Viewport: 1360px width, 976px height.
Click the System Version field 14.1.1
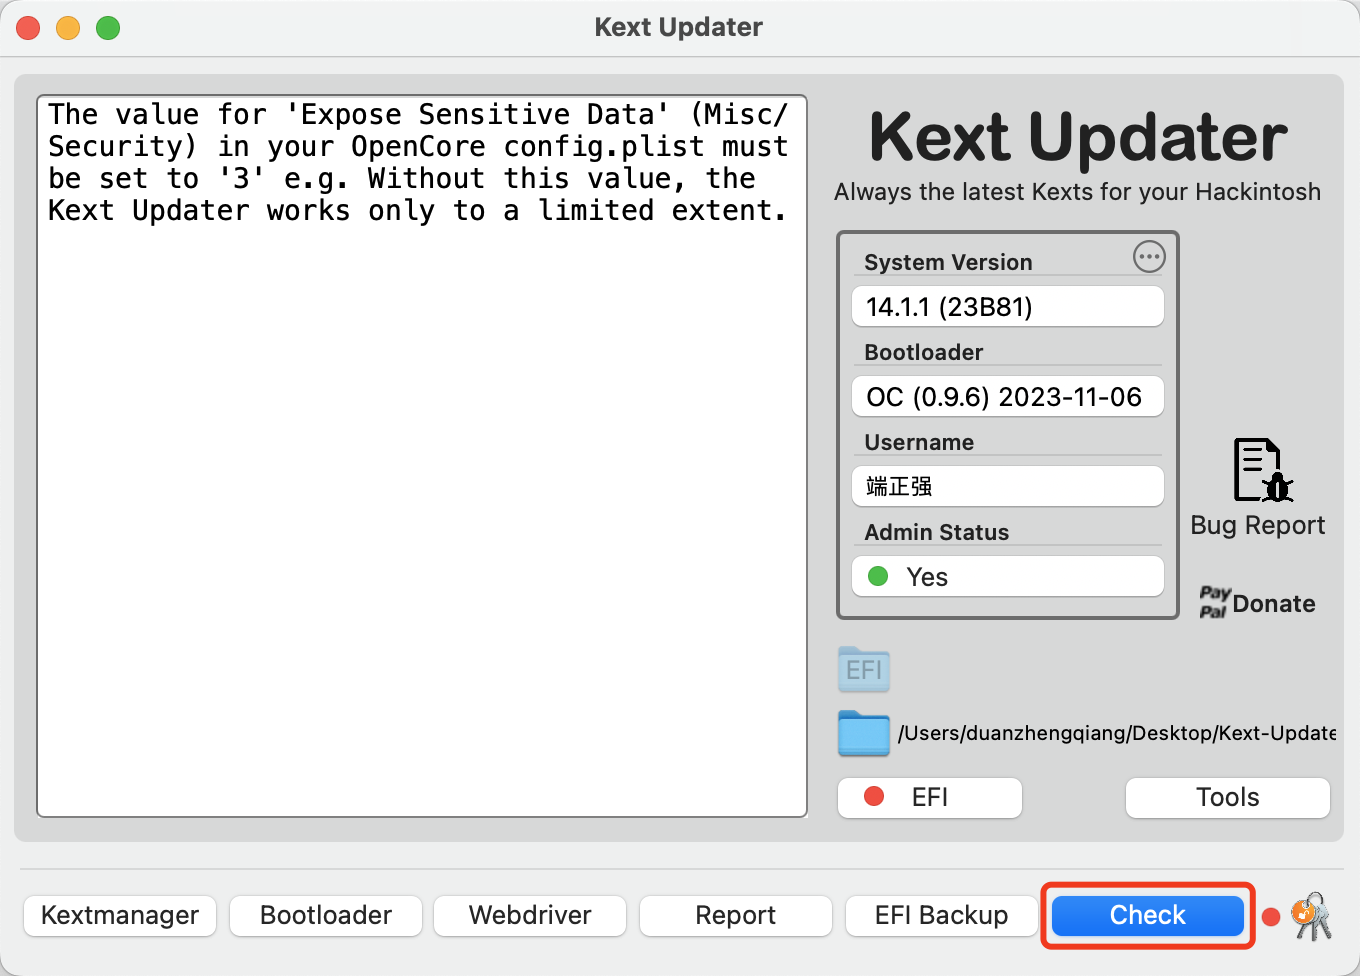[x=1007, y=306]
